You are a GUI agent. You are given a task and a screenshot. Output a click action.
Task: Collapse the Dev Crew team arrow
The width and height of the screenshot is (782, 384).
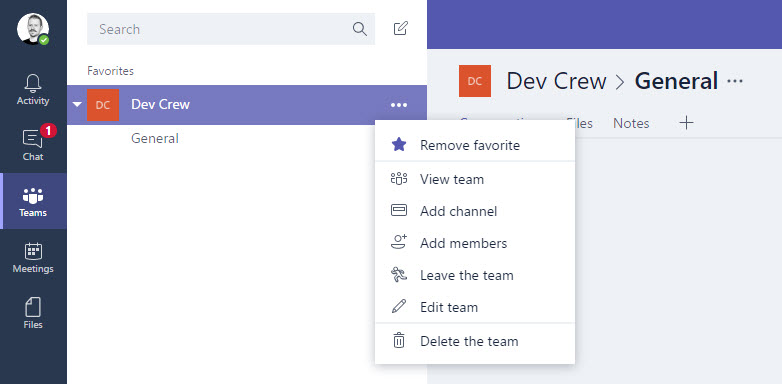click(x=77, y=105)
